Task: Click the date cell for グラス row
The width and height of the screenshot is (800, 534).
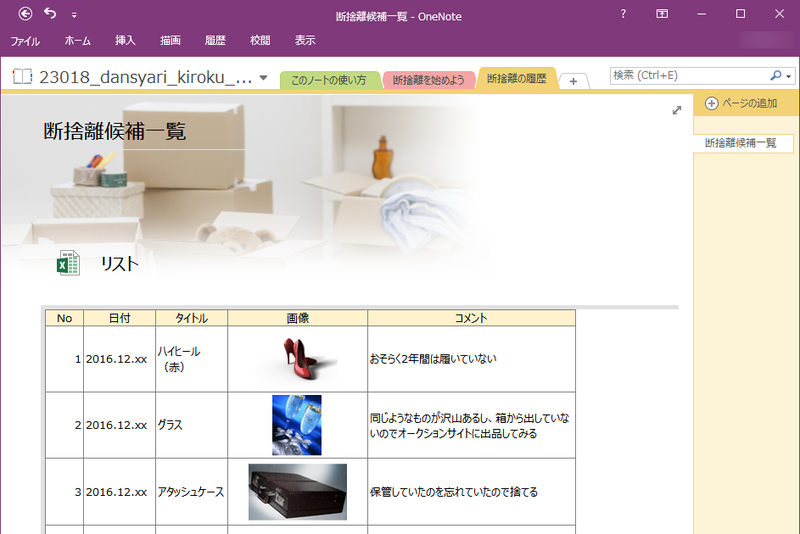Action: tap(119, 425)
